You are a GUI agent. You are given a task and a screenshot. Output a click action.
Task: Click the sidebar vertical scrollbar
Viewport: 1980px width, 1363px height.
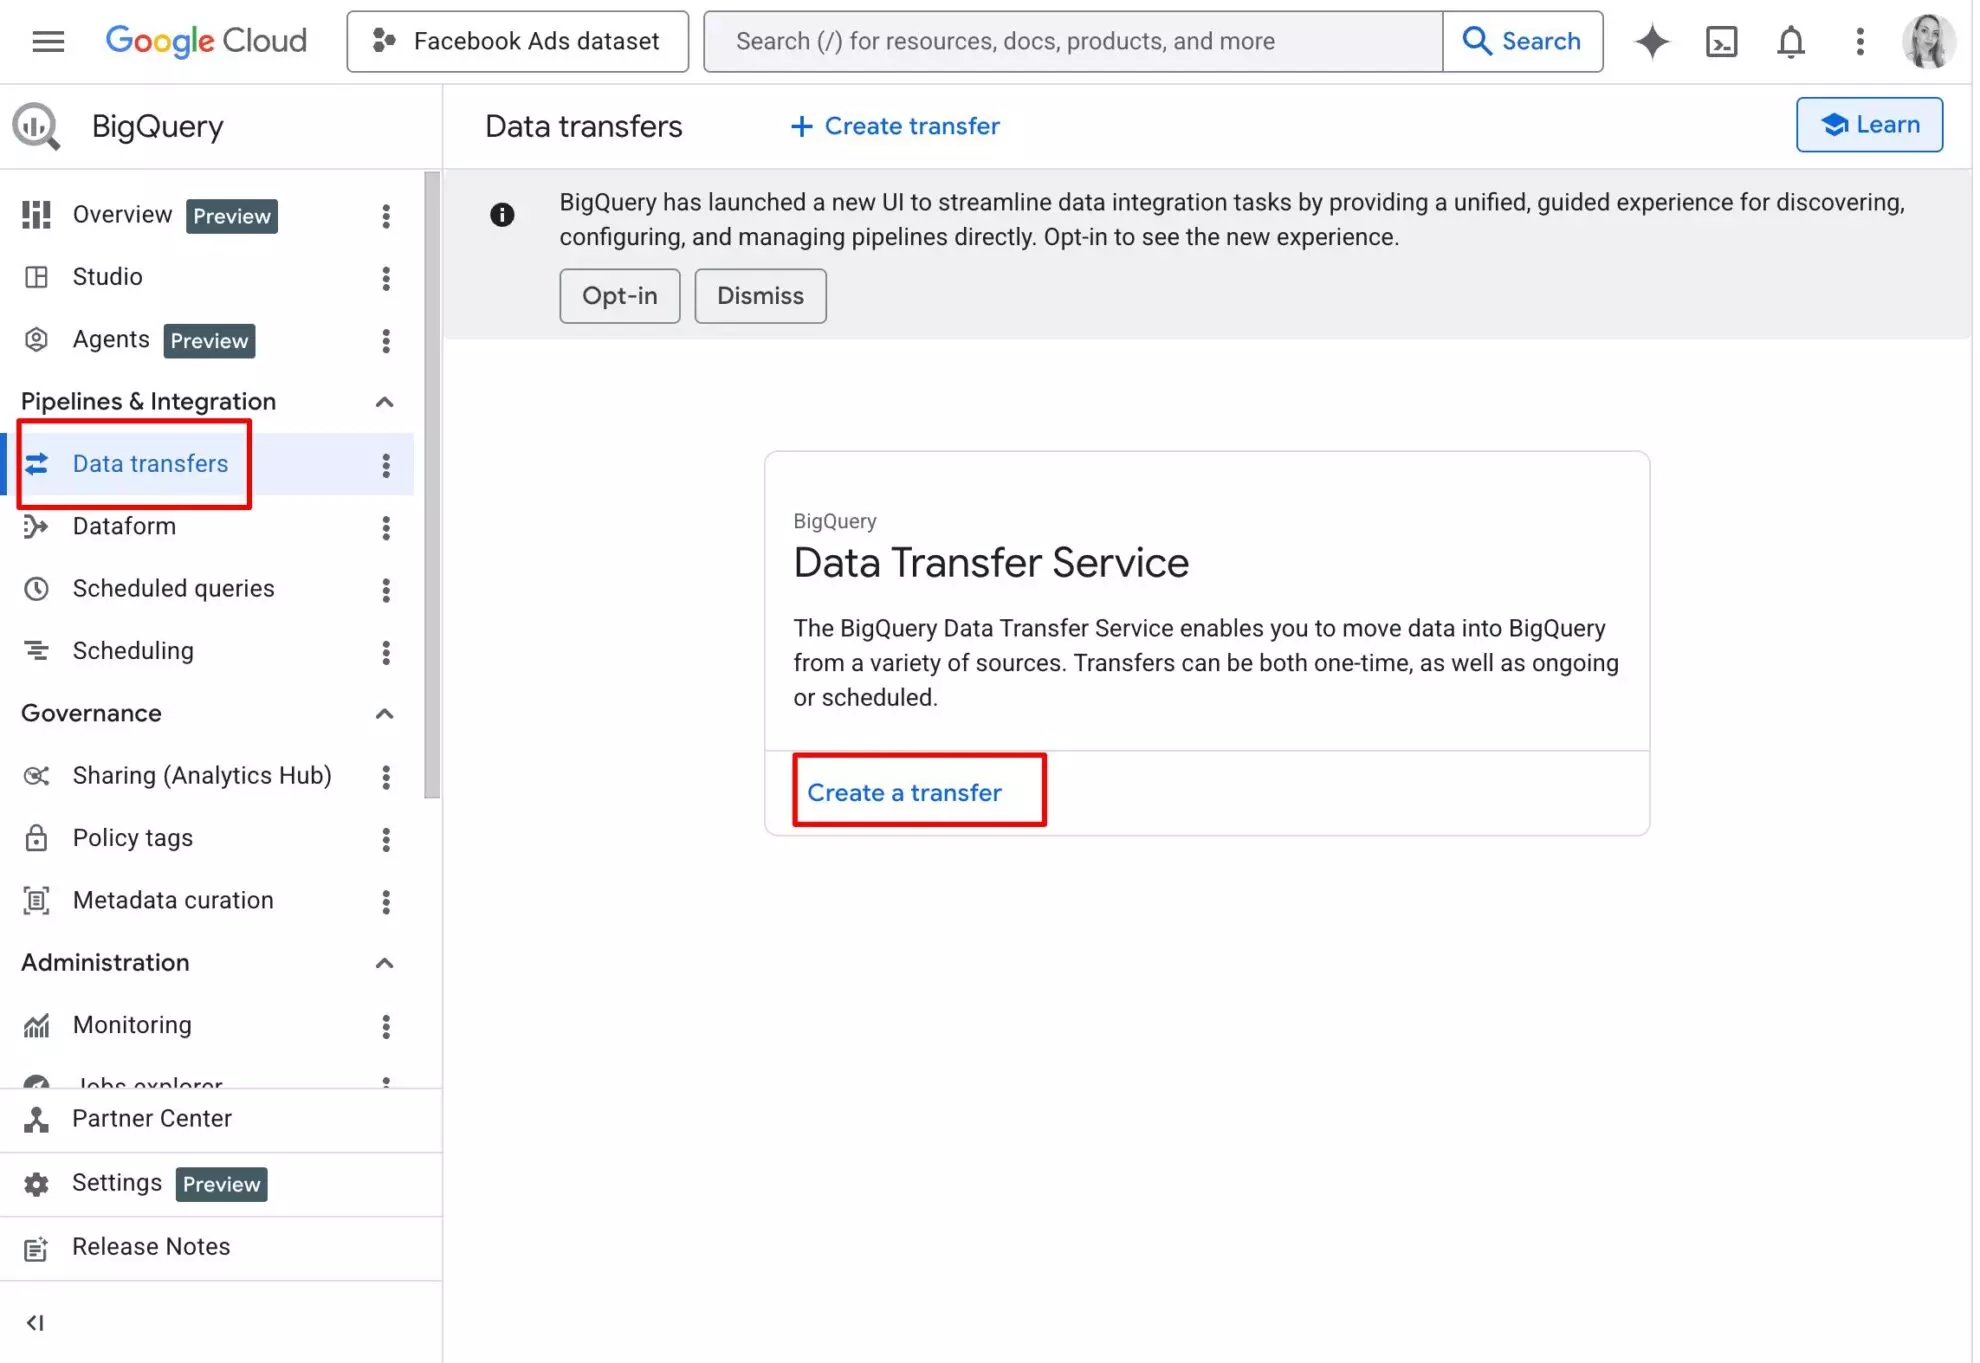pyautogui.click(x=432, y=486)
